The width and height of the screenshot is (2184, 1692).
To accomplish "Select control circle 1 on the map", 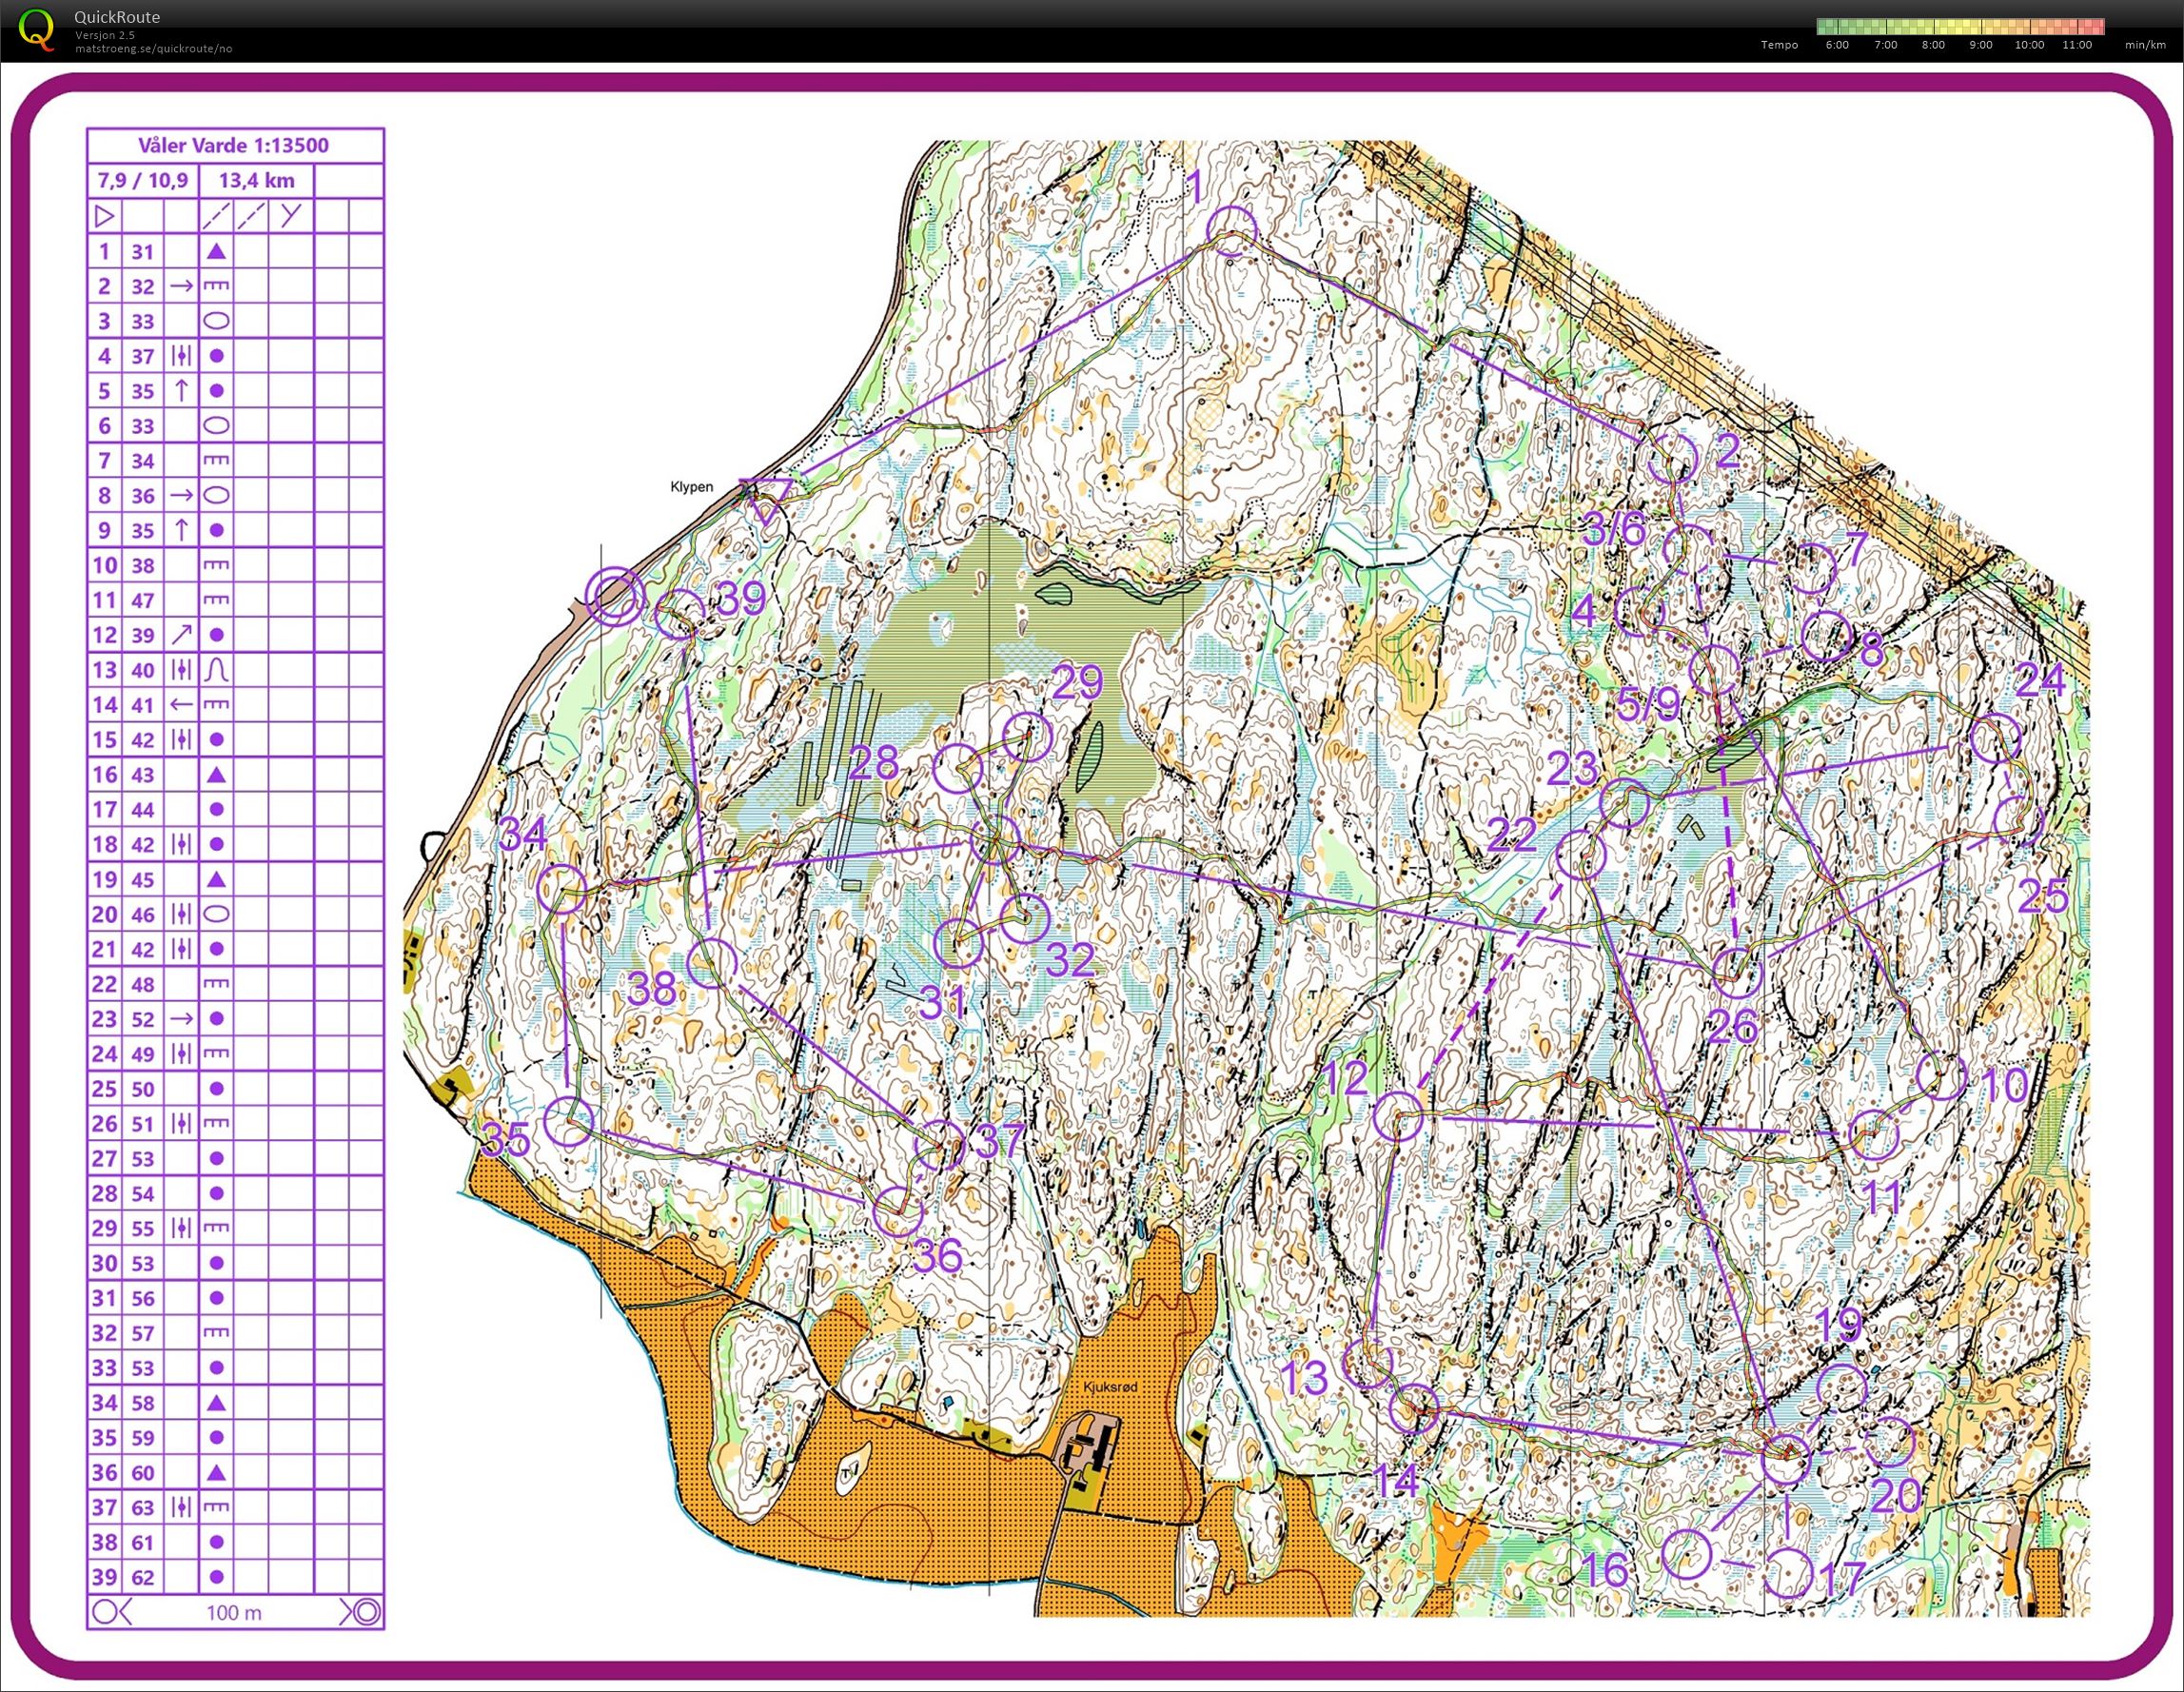I will (1230, 230).
